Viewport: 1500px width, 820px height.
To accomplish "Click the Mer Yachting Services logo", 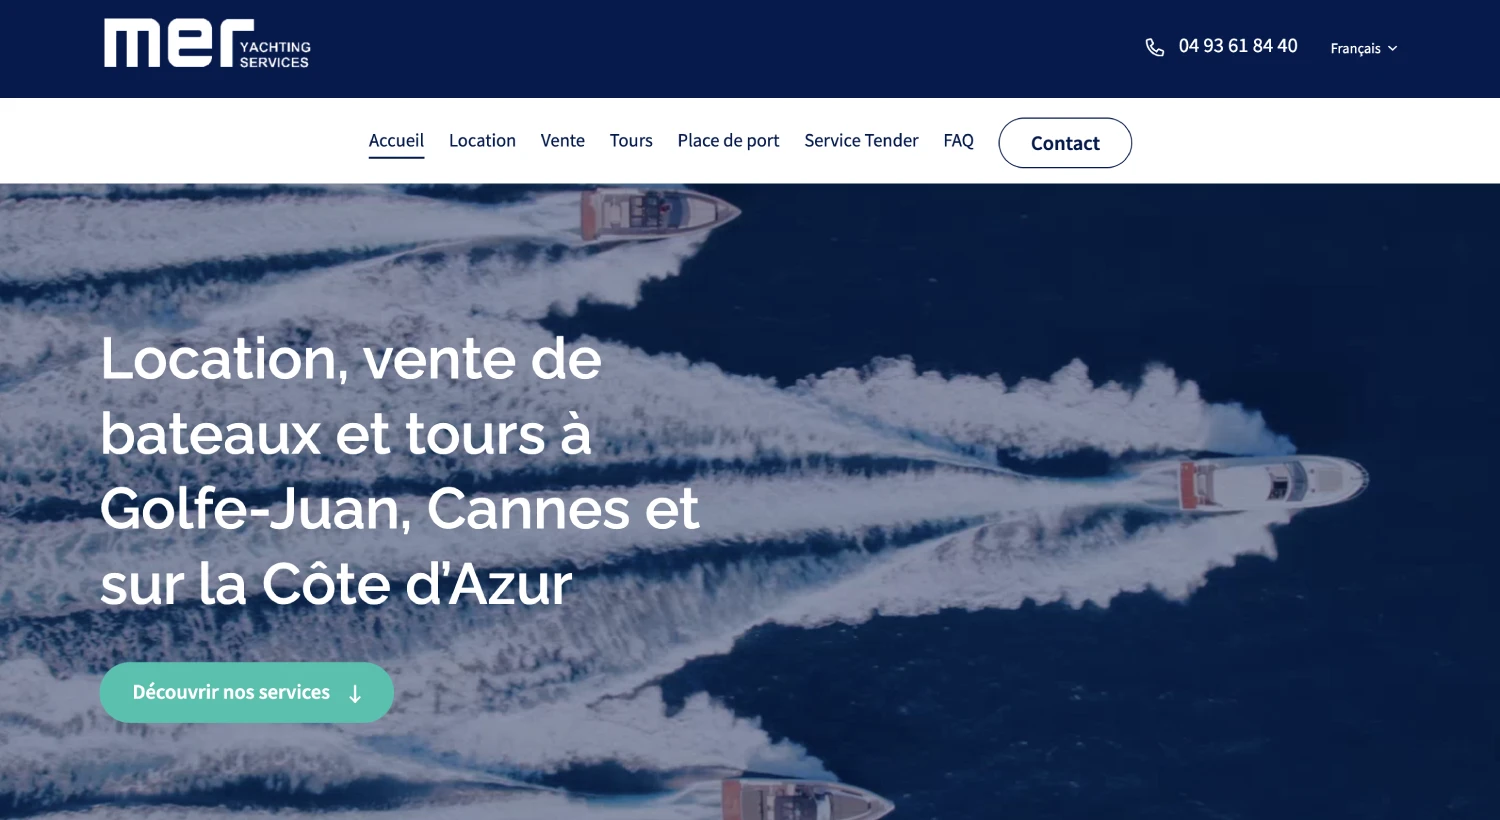I will pos(208,44).
